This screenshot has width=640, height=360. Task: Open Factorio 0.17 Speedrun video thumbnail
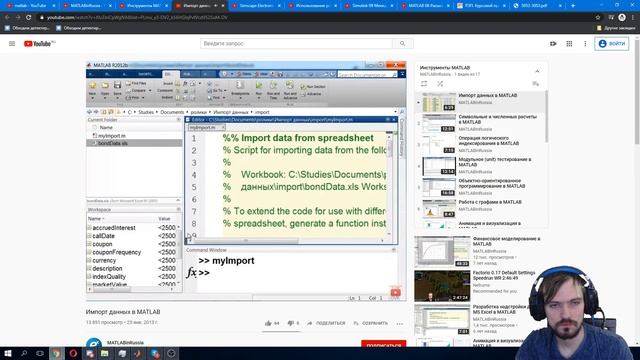click(442, 286)
